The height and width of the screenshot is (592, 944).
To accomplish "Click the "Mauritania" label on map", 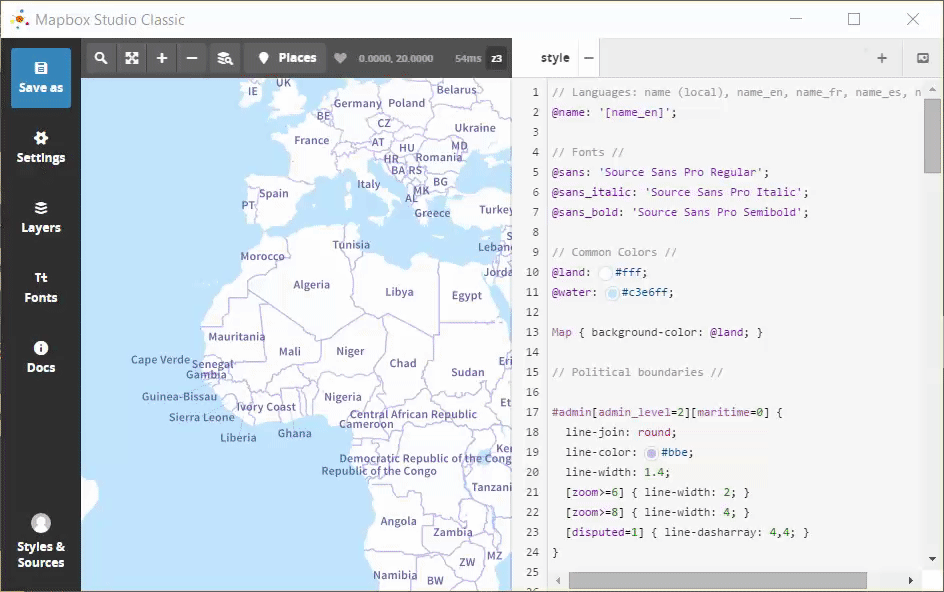I will click(x=237, y=337).
